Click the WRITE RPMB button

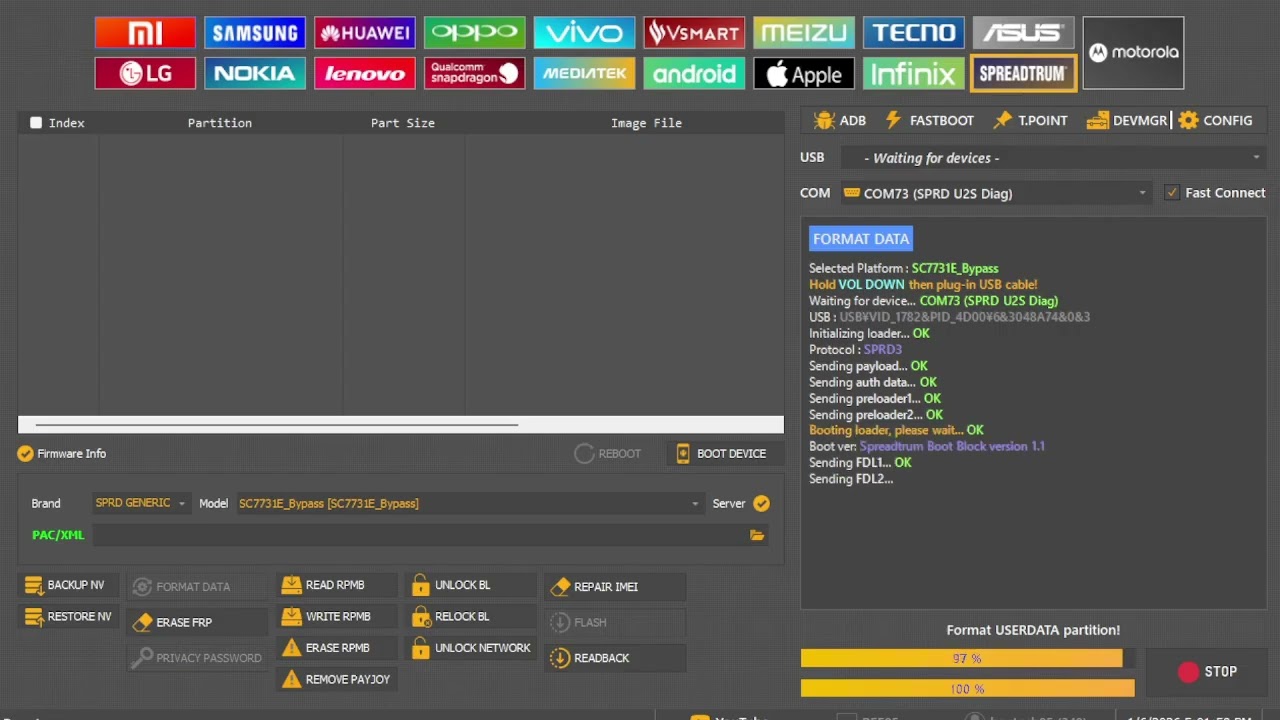(337, 617)
